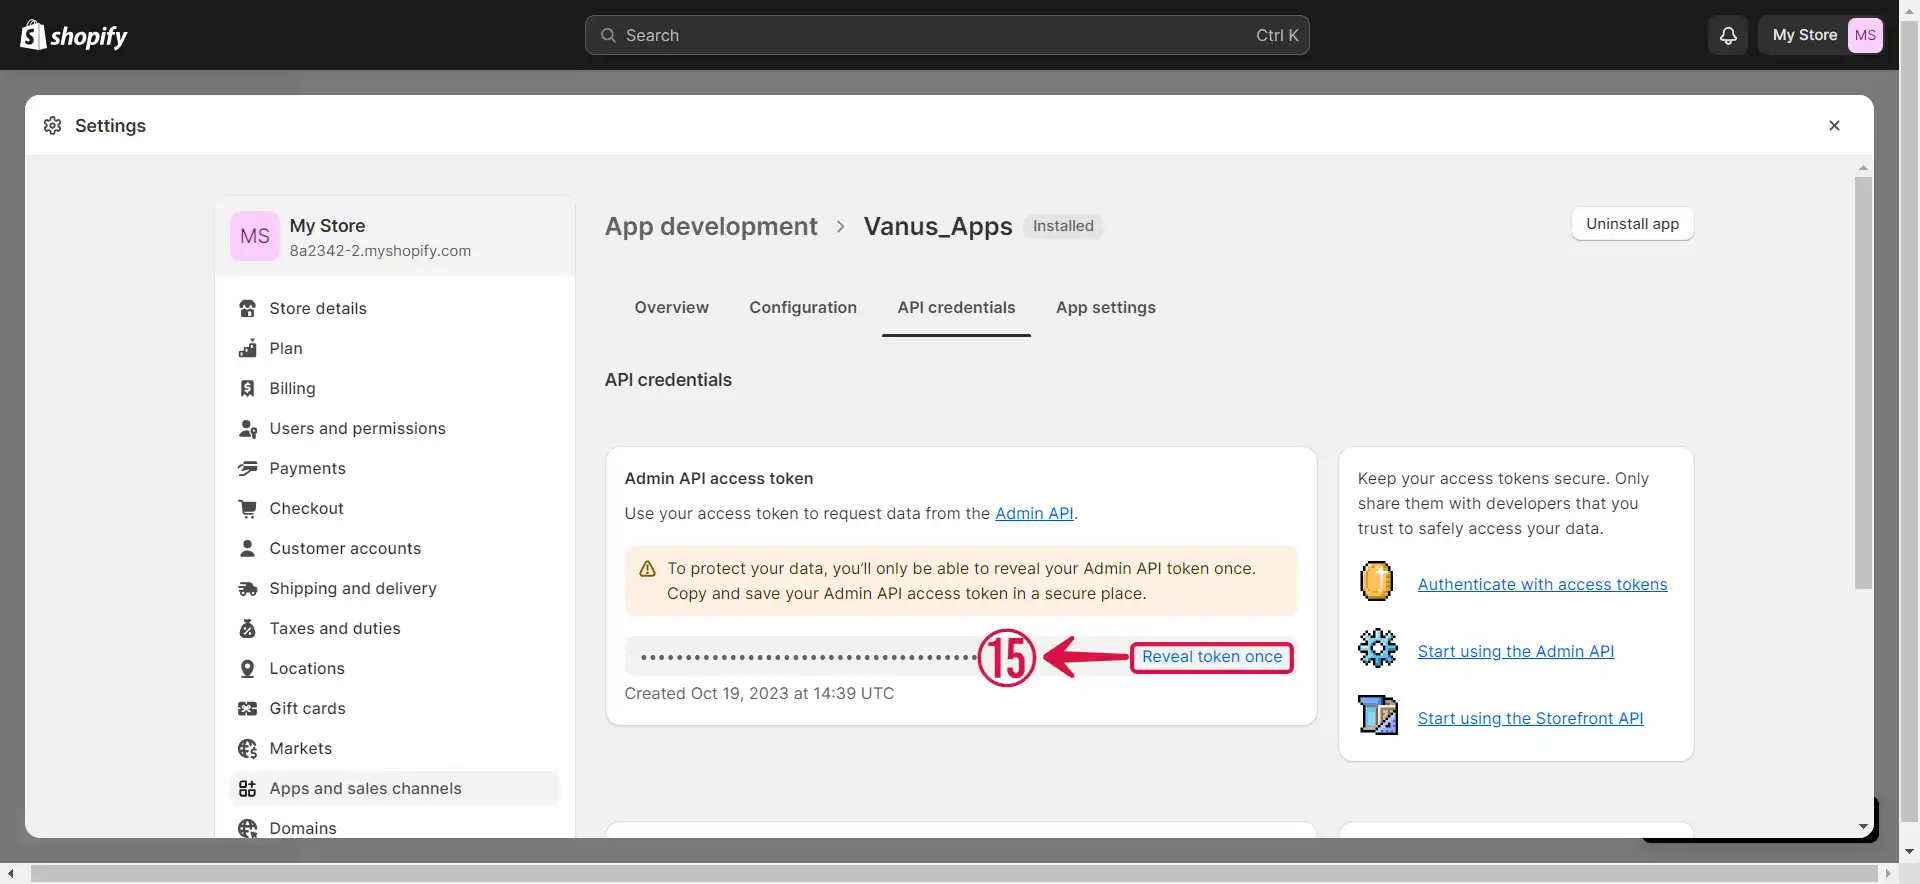
Task: Click the token icon beside Authenticate link
Action: pyautogui.click(x=1377, y=581)
